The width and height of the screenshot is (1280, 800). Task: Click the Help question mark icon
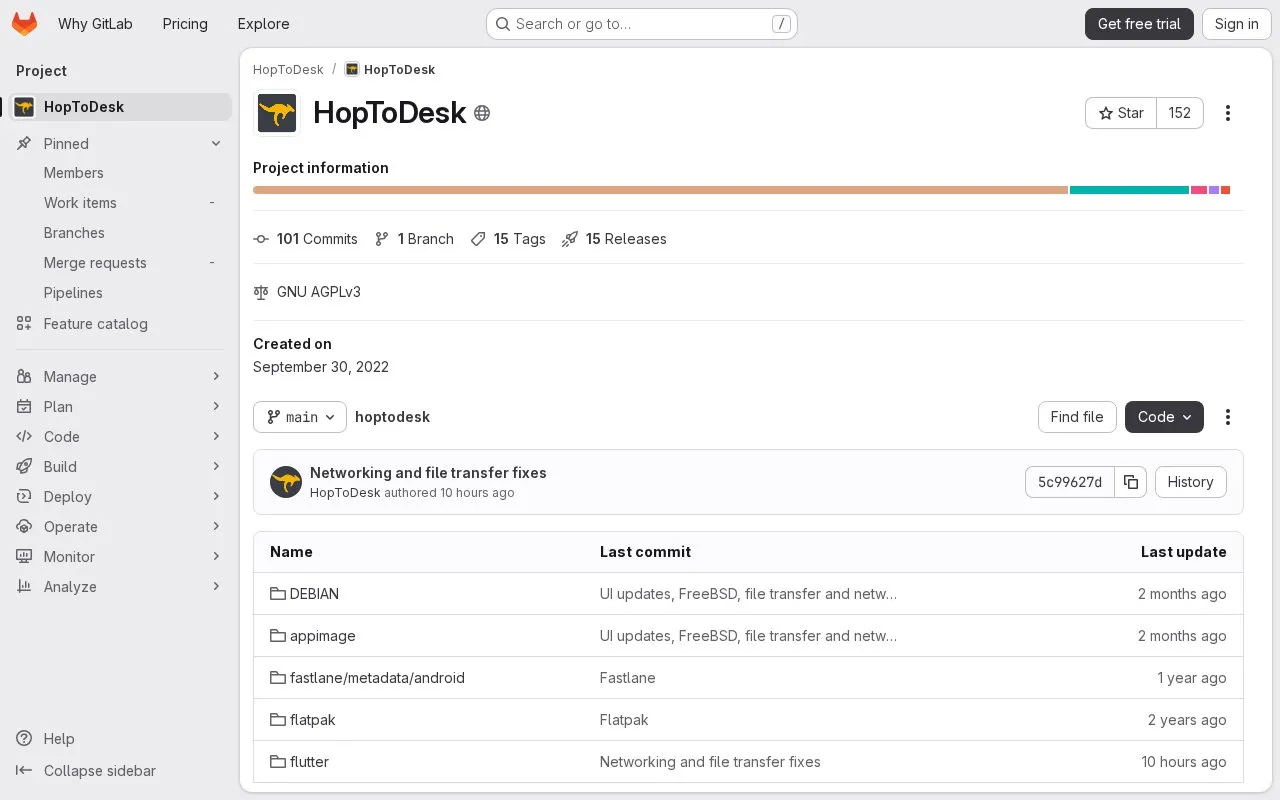pyautogui.click(x=24, y=739)
